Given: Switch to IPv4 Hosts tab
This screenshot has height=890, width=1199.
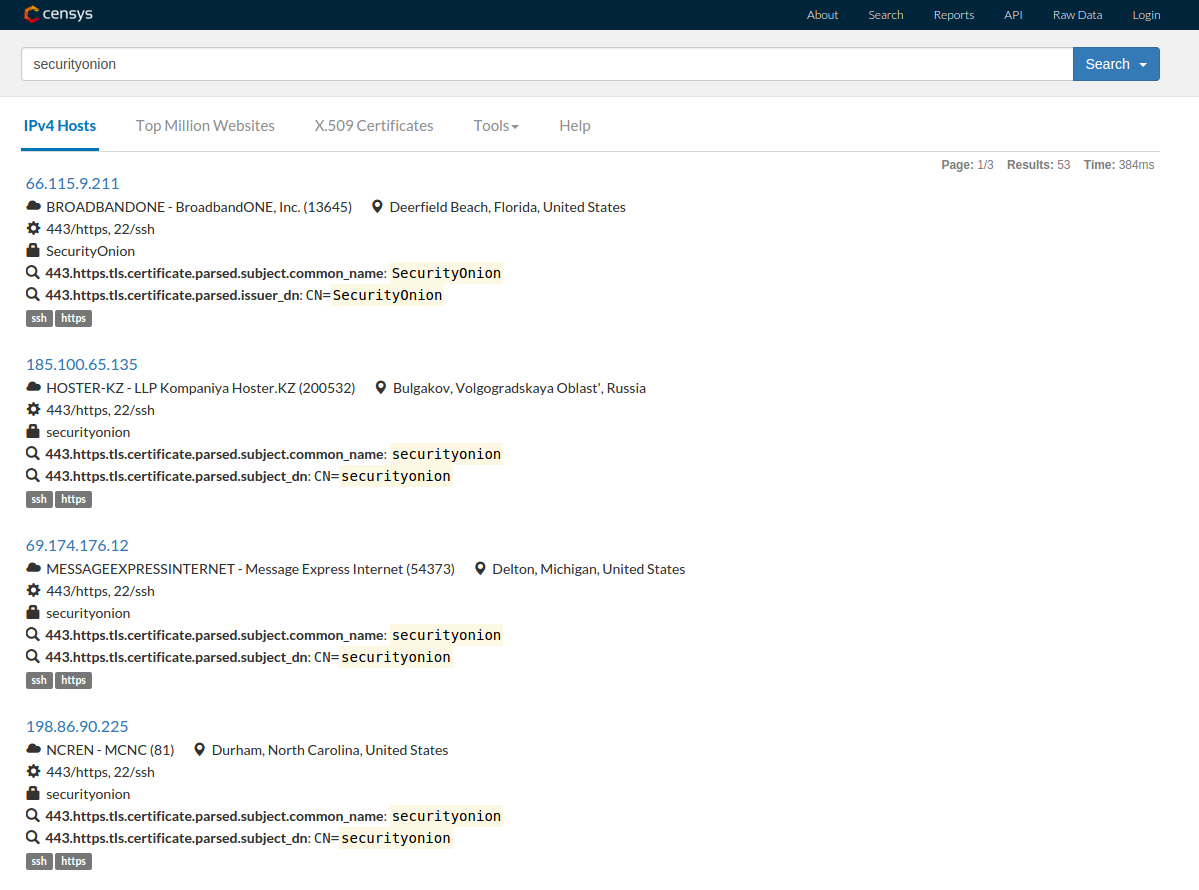Looking at the screenshot, I should 60,125.
